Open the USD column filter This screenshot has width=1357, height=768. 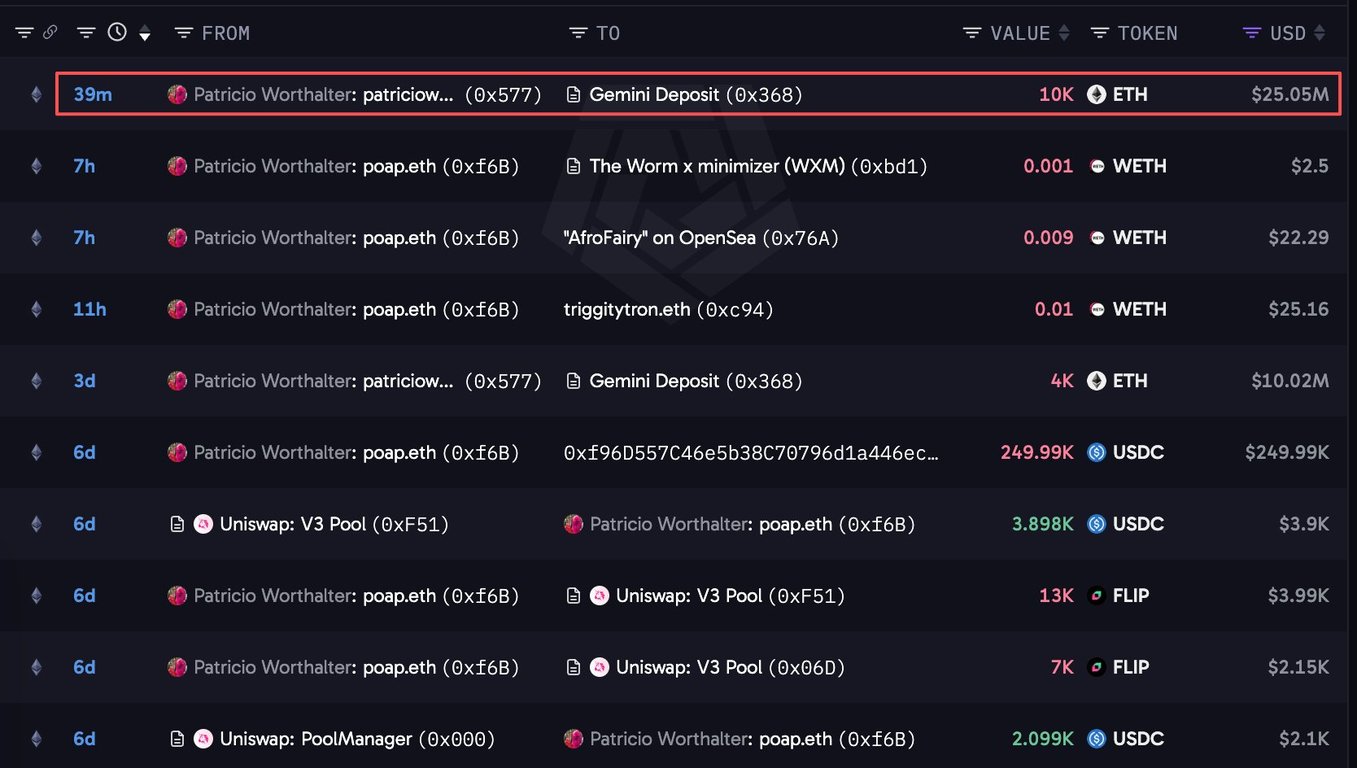1251,33
